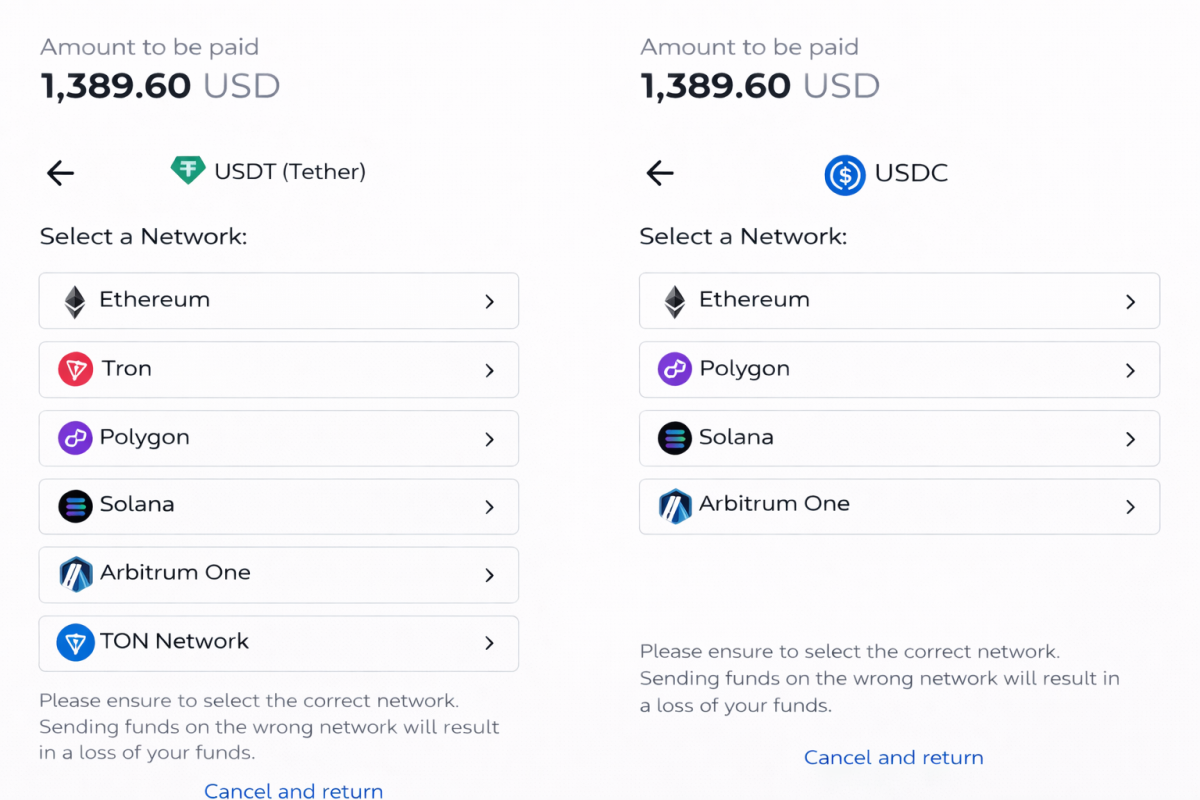The image size is (1200, 800).
Task: Click Cancel and return under USDT
Action: pos(293,790)
